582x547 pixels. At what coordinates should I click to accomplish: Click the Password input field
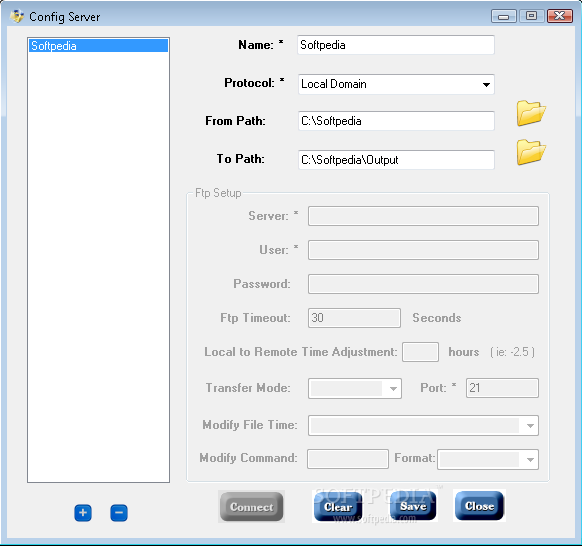423,284
